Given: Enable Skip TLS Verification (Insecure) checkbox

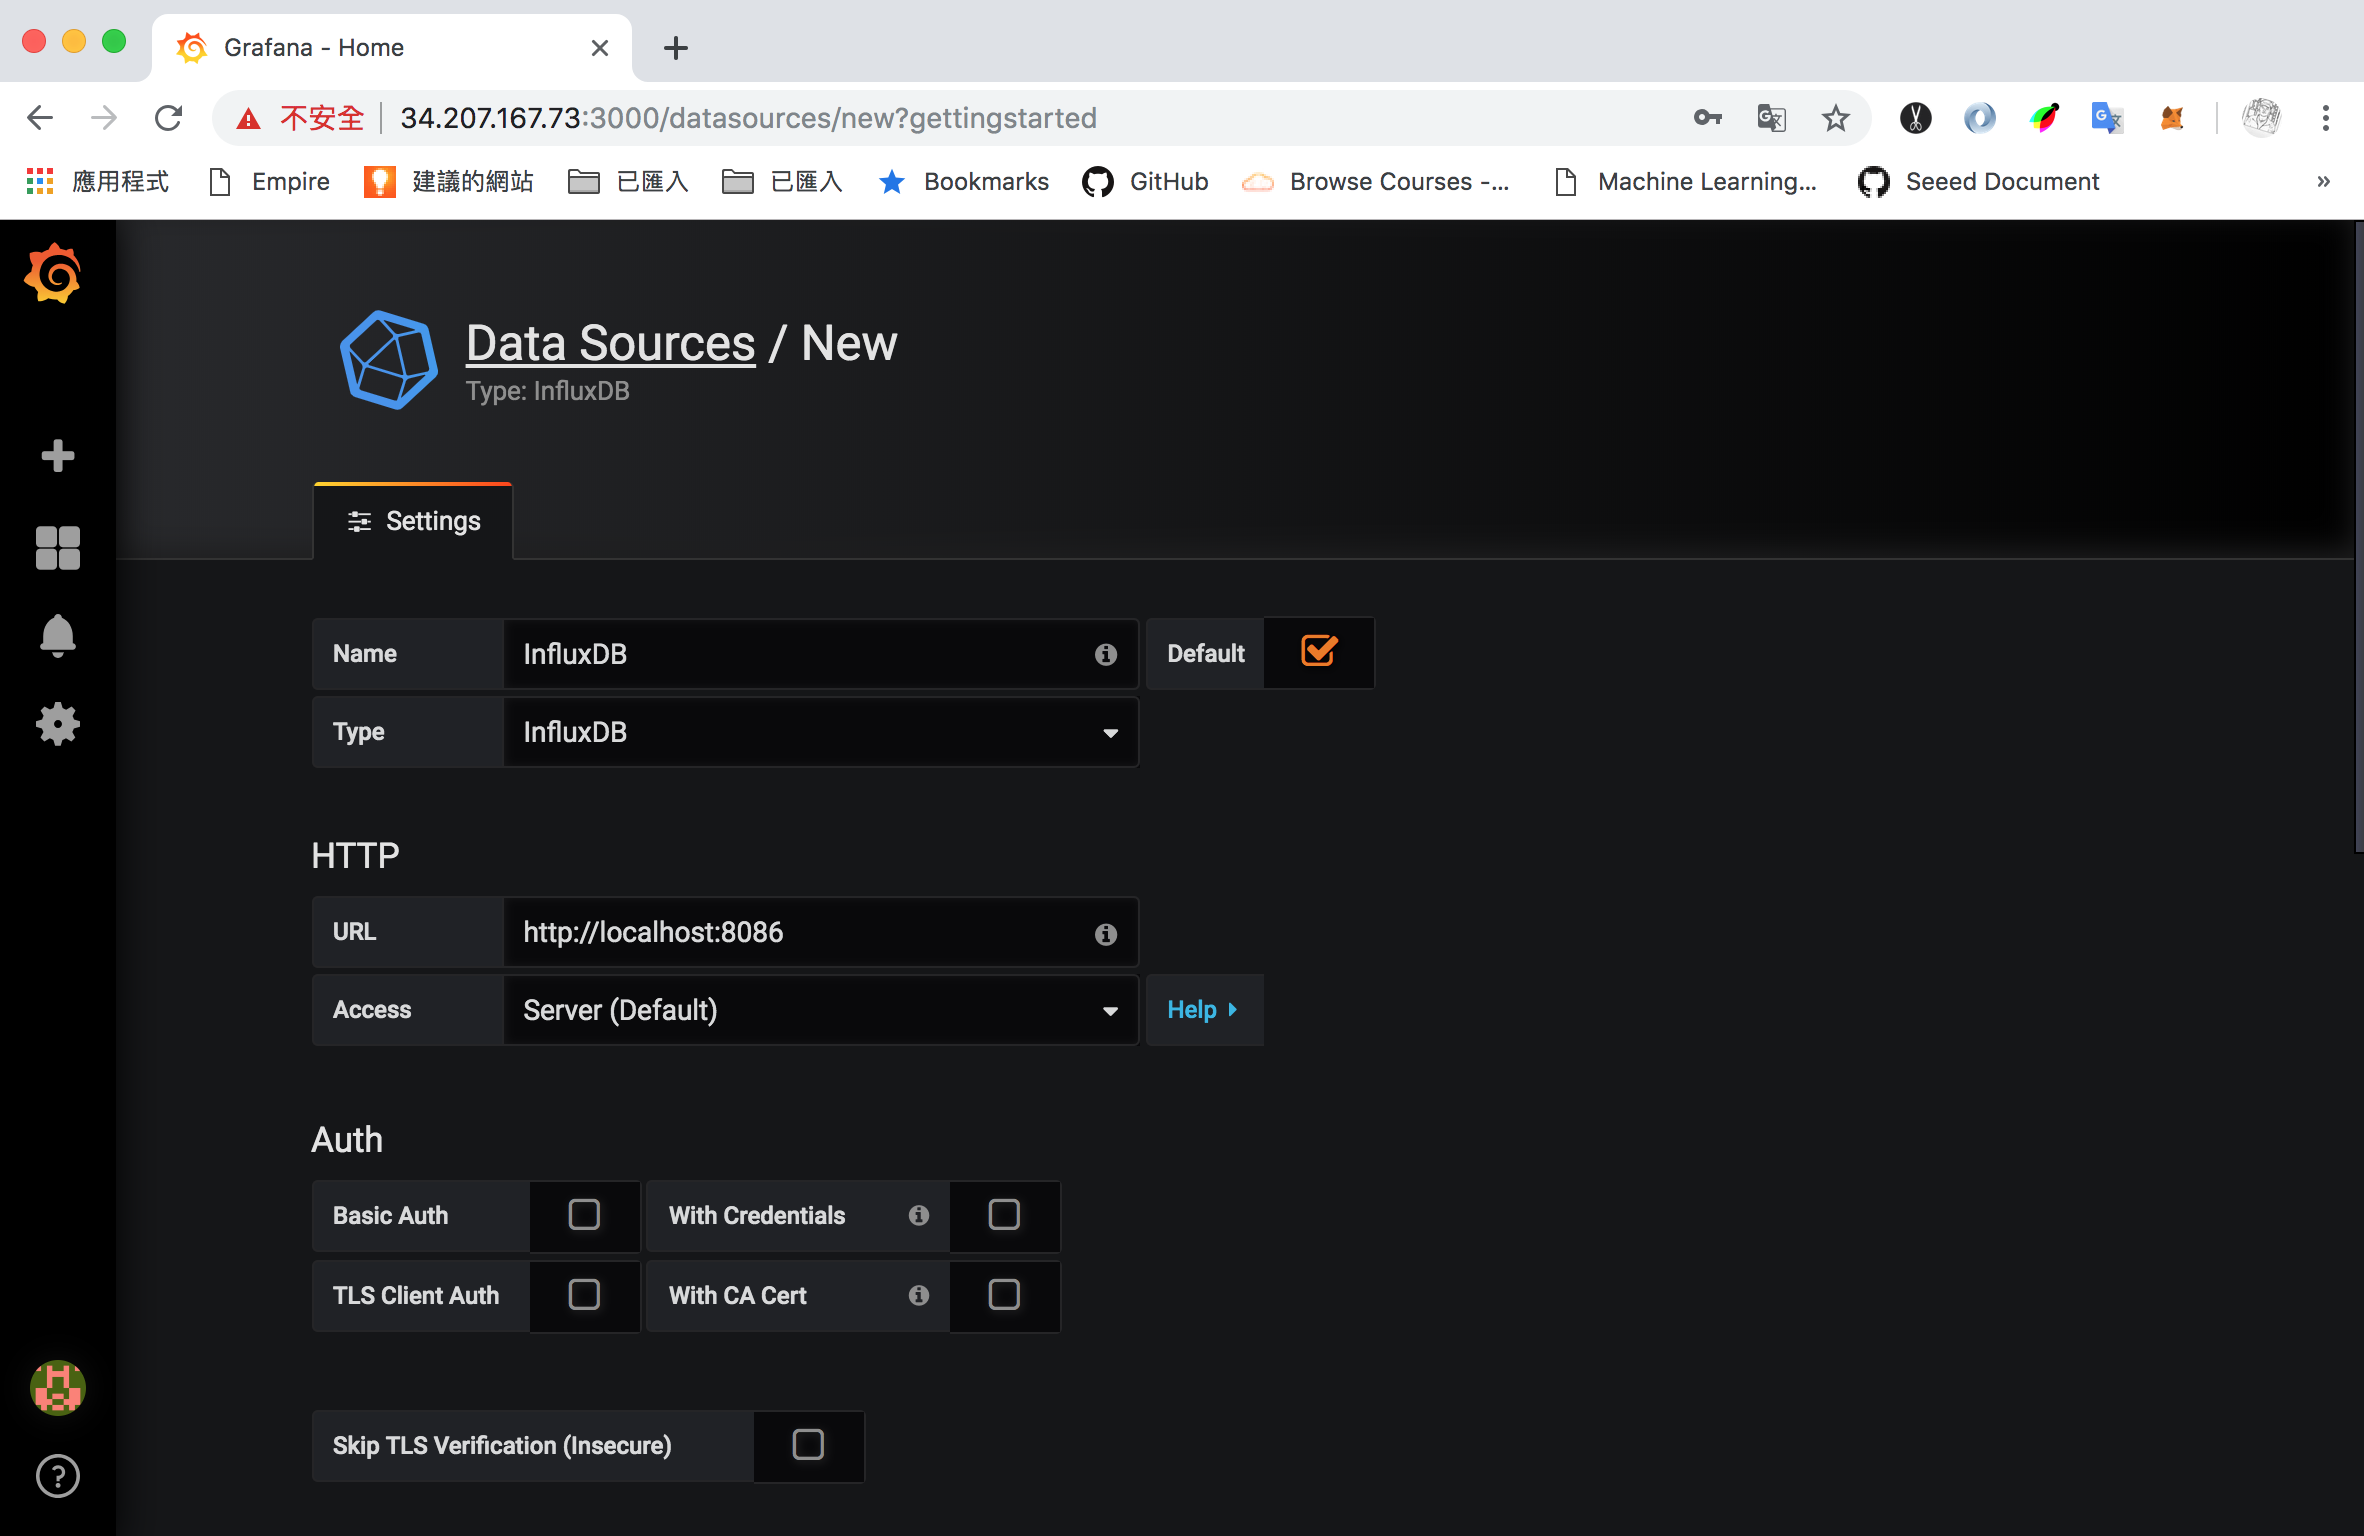Looking at the screenshot, I should [808, 1445].
